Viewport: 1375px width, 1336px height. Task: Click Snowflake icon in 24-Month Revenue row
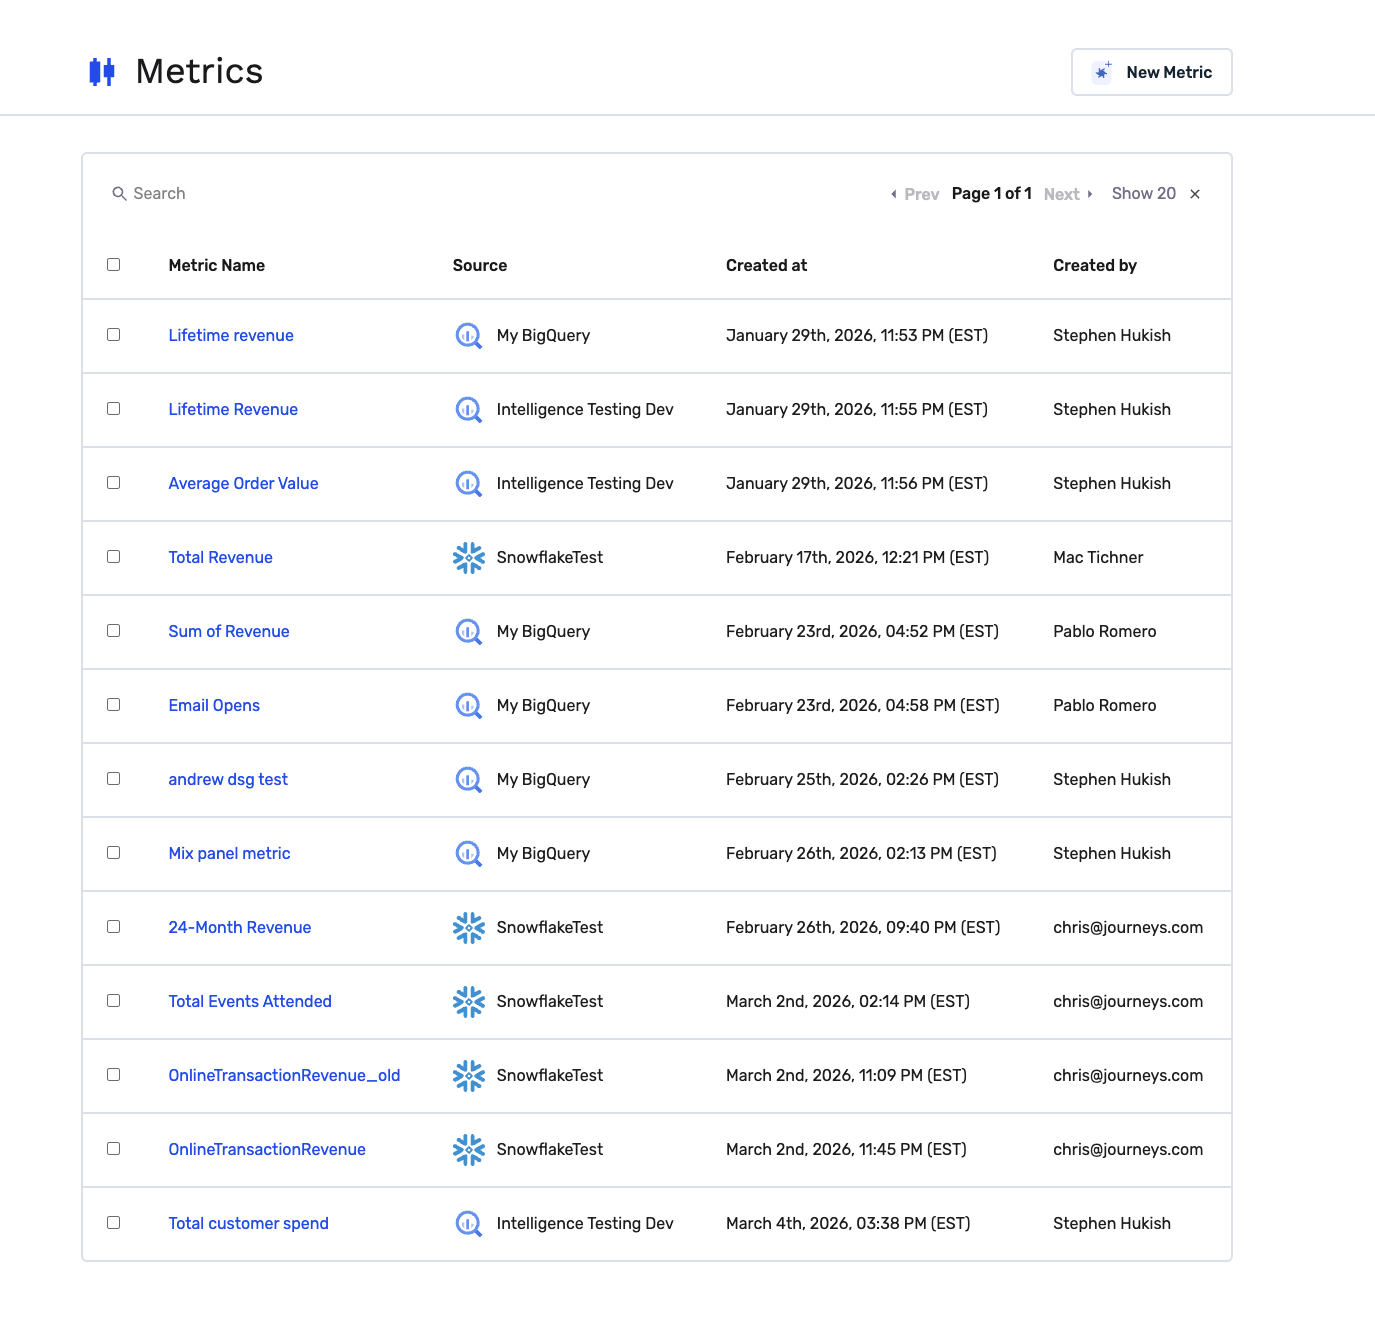tap(469, 927)
